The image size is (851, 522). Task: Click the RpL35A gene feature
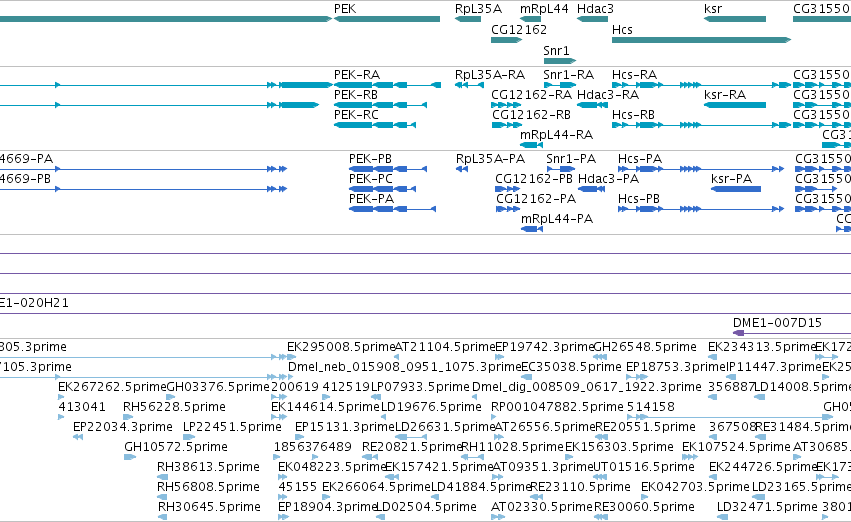(468, 19)
